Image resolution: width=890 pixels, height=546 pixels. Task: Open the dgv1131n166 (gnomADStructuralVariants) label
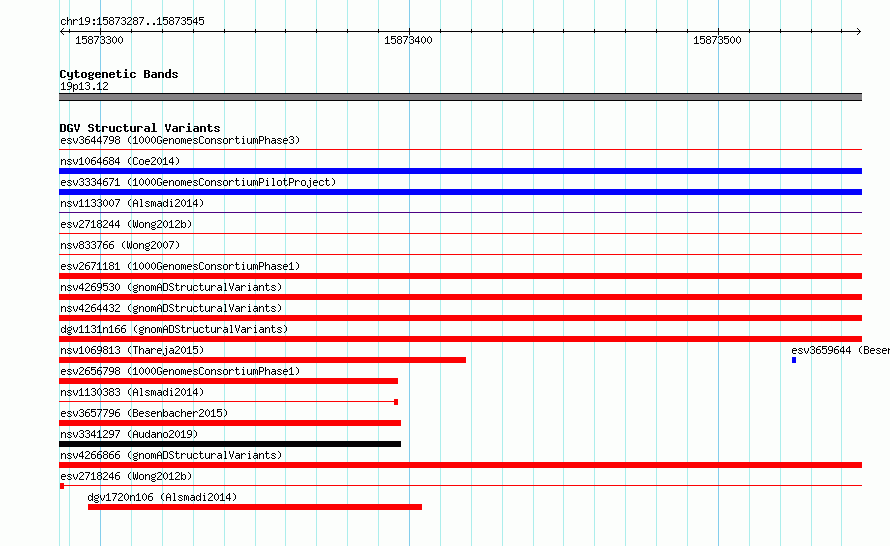pyautogui.click(x=174, y=329)
